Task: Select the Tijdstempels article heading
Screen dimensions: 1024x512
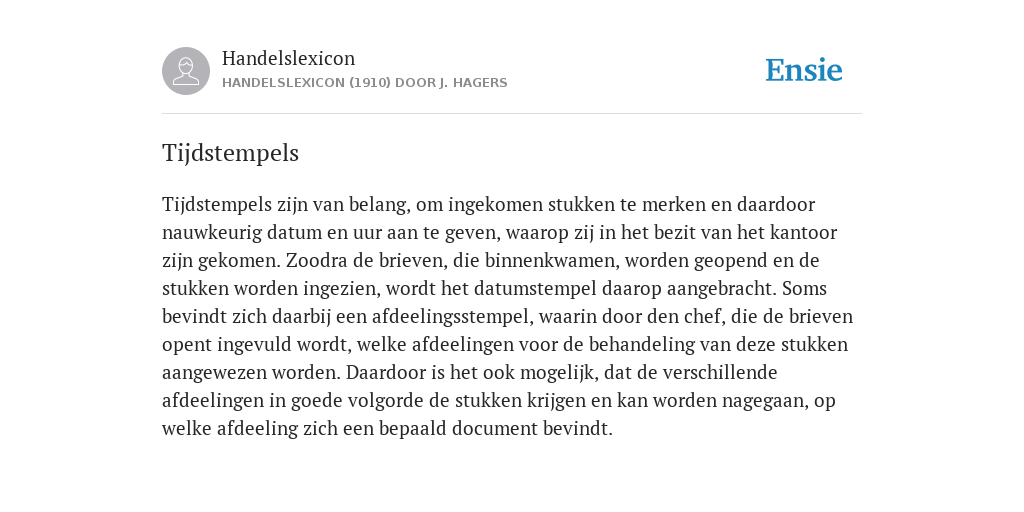Action: 231,153
